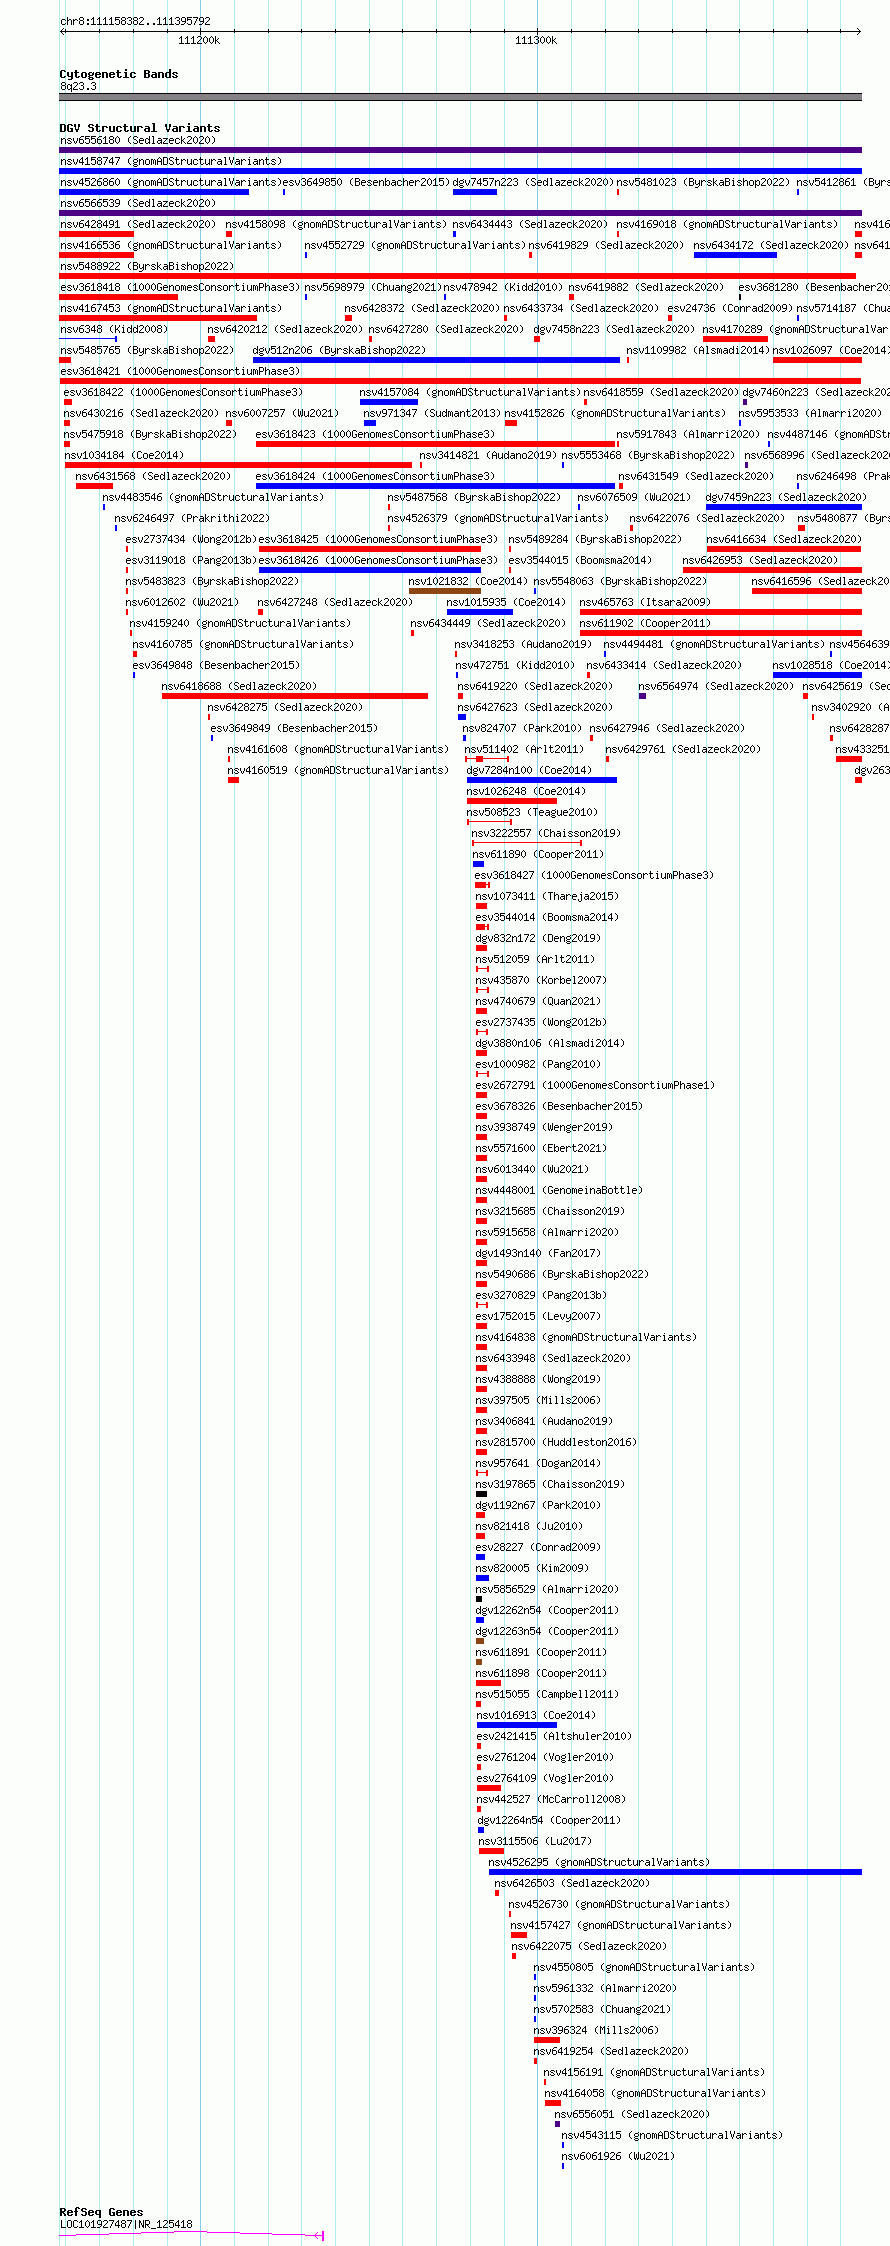Select the LOC101927487|NR_125418 gene label

click(126, 2224)
